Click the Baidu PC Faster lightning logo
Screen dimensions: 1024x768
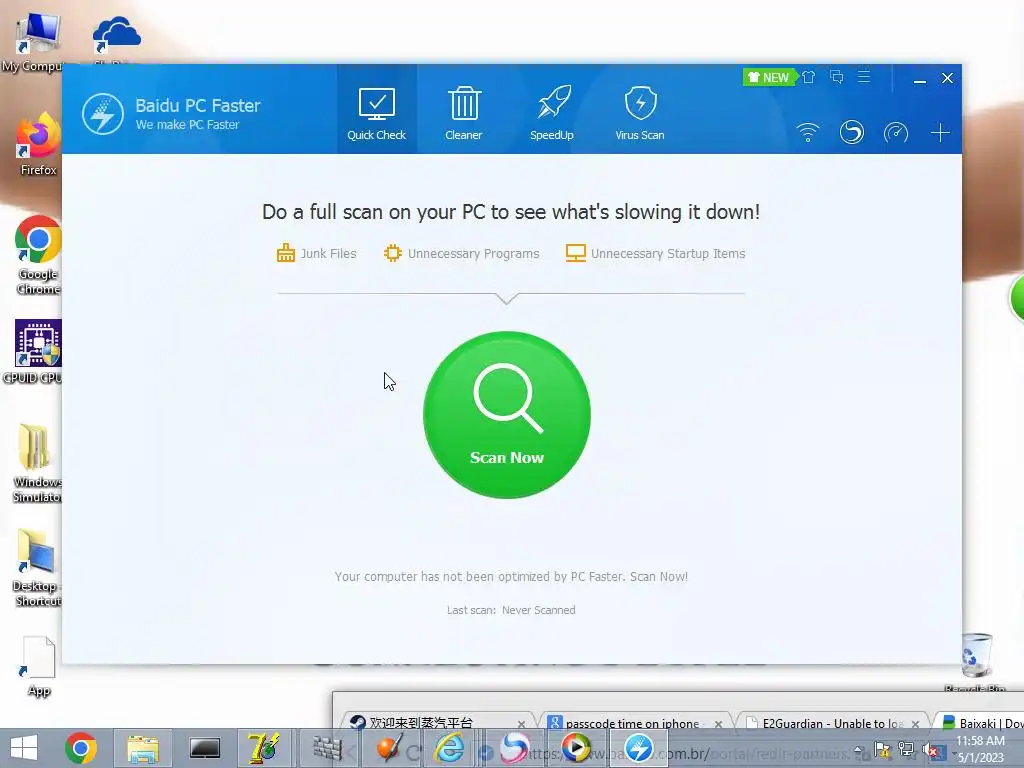pyautogui.click(x=103, y=114)
